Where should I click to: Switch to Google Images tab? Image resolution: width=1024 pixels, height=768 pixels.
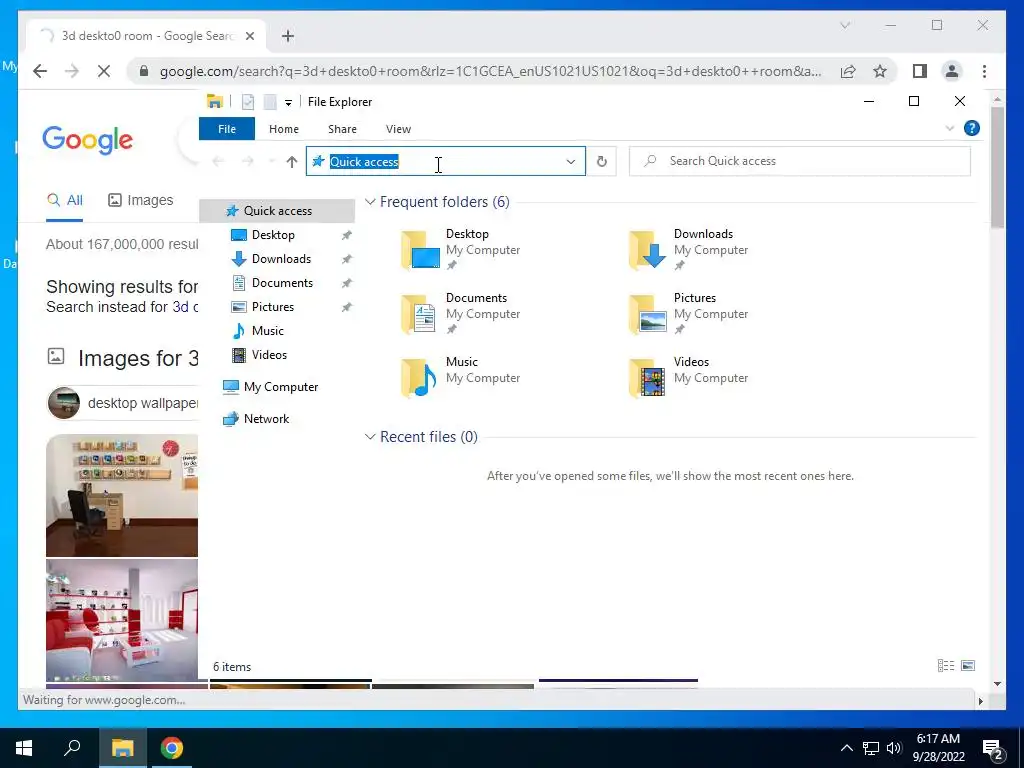140,200
